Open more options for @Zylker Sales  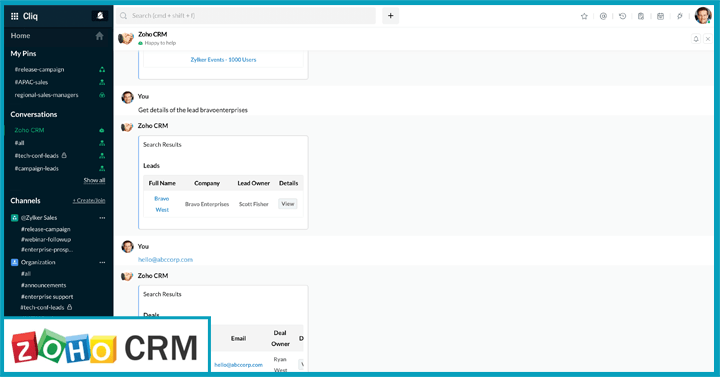(x=102, y=218)
